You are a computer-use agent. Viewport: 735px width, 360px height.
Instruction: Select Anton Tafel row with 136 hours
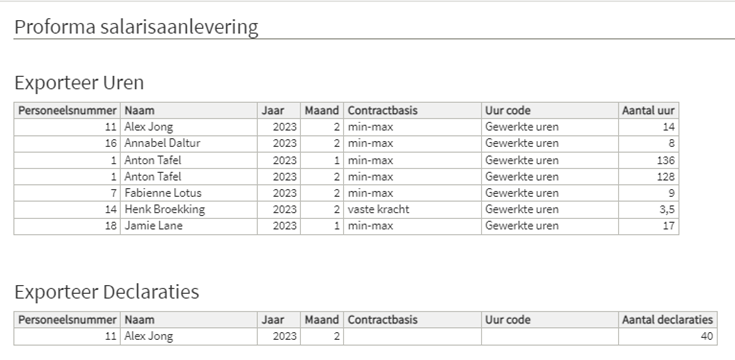346,160
